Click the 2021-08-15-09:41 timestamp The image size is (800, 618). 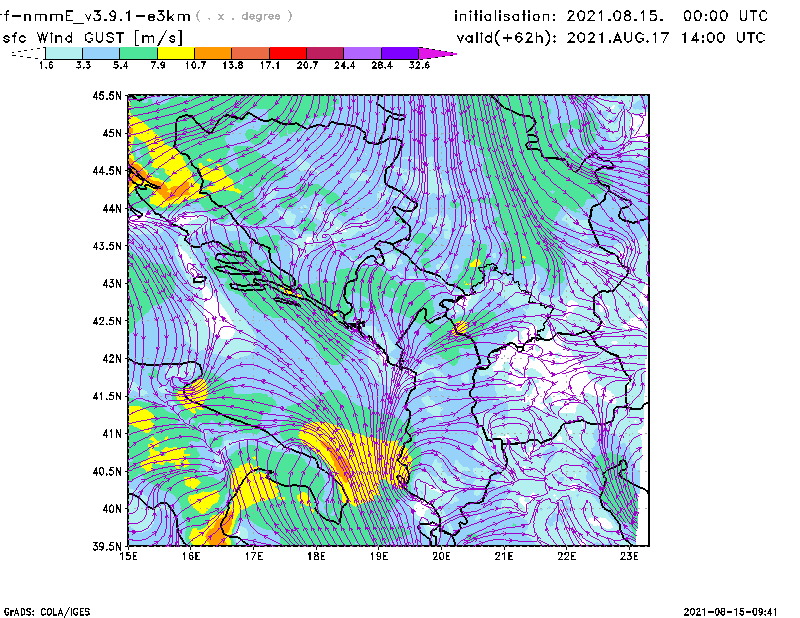click(730, 612)
